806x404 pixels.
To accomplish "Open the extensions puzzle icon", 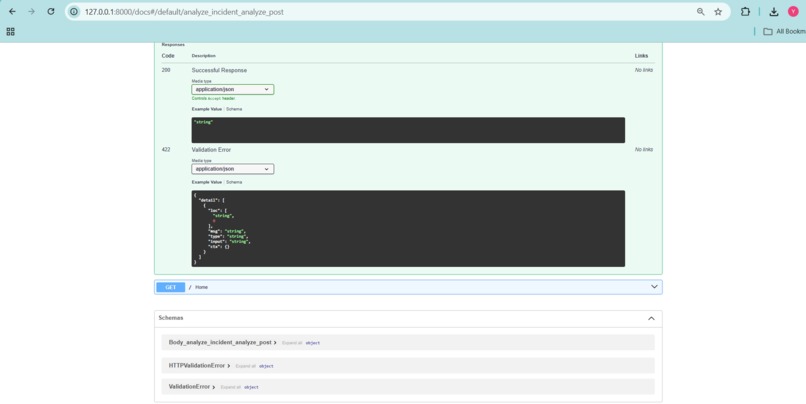I will (x=745, y=11).
